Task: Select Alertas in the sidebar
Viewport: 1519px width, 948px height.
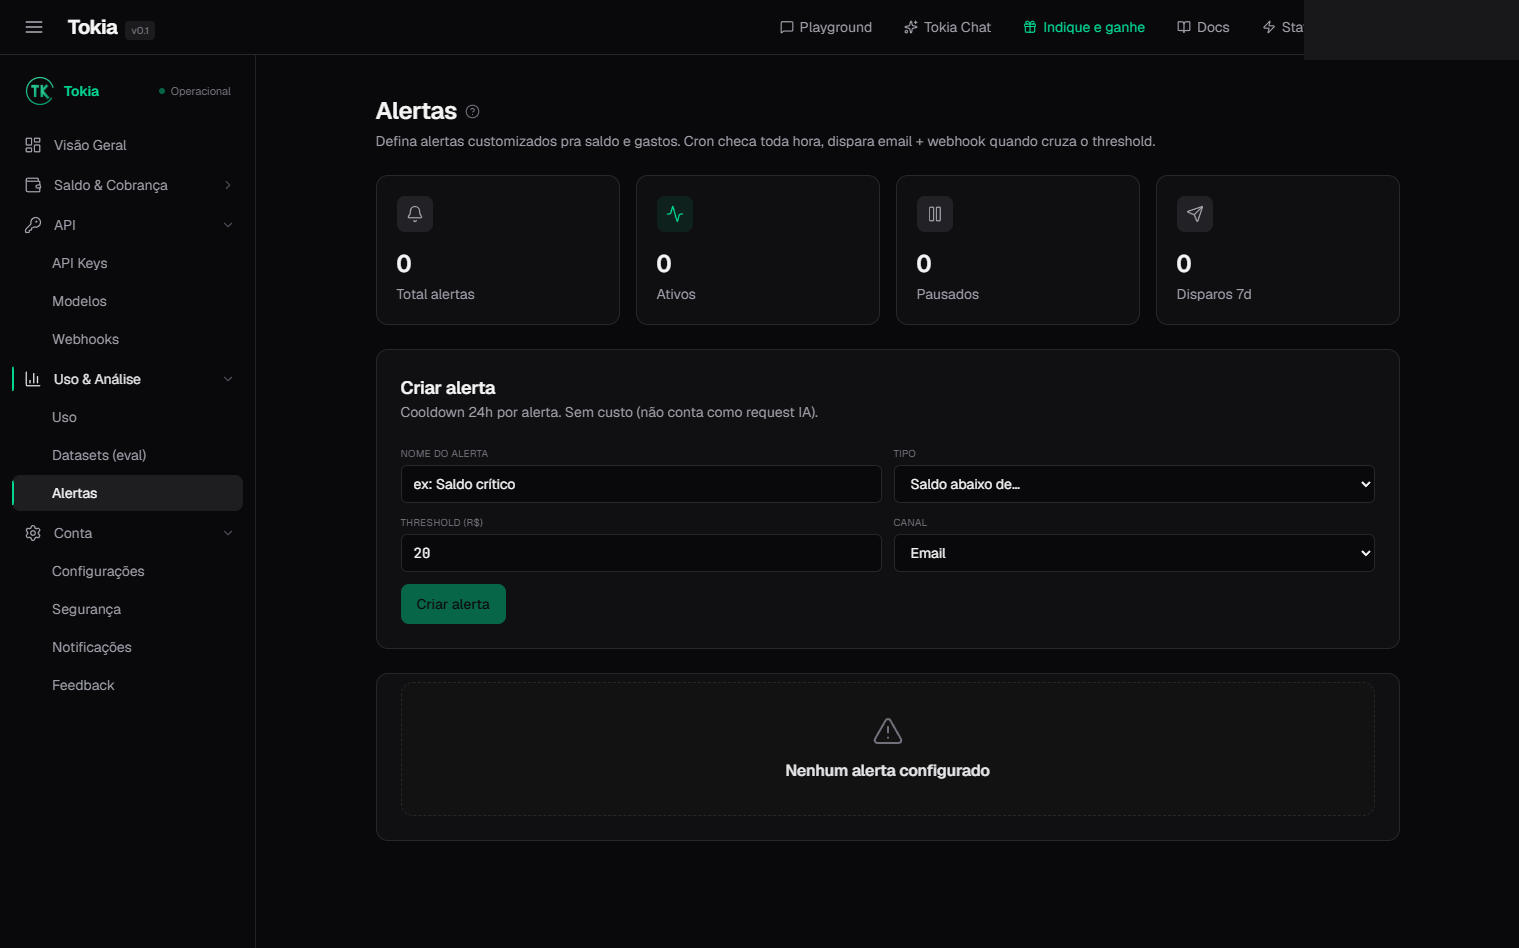Action: coord(128,493)
